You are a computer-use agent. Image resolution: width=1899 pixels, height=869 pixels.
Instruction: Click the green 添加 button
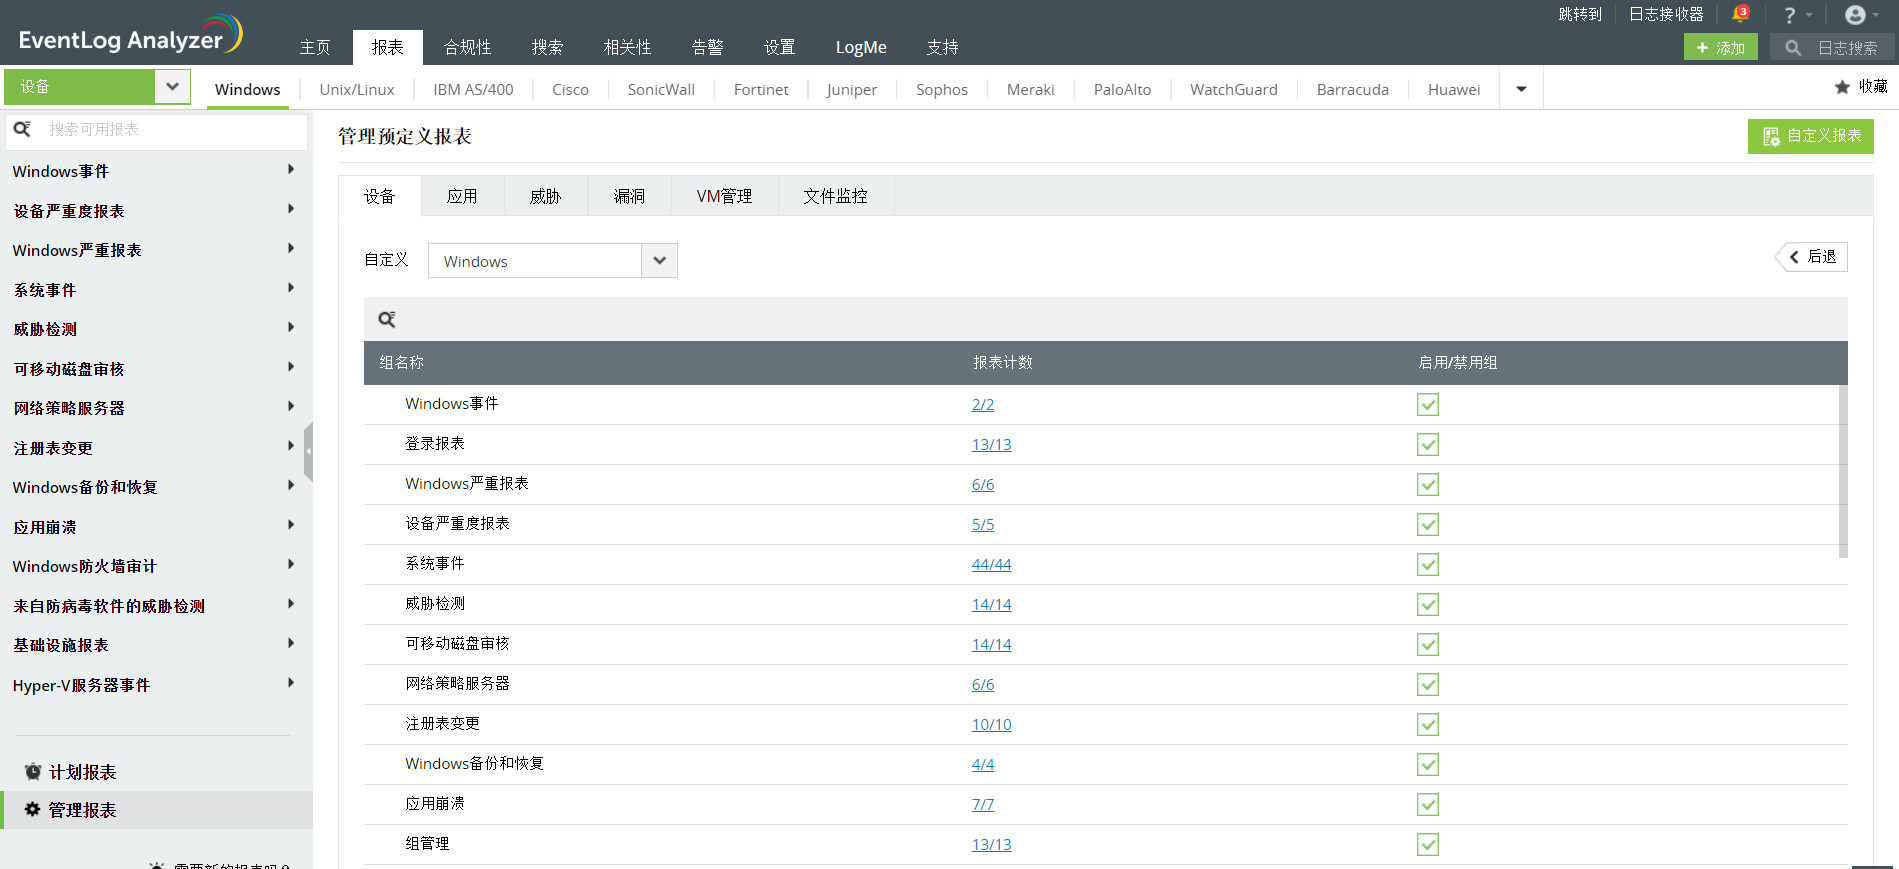pyautogui.click(x=1720, y=47)
